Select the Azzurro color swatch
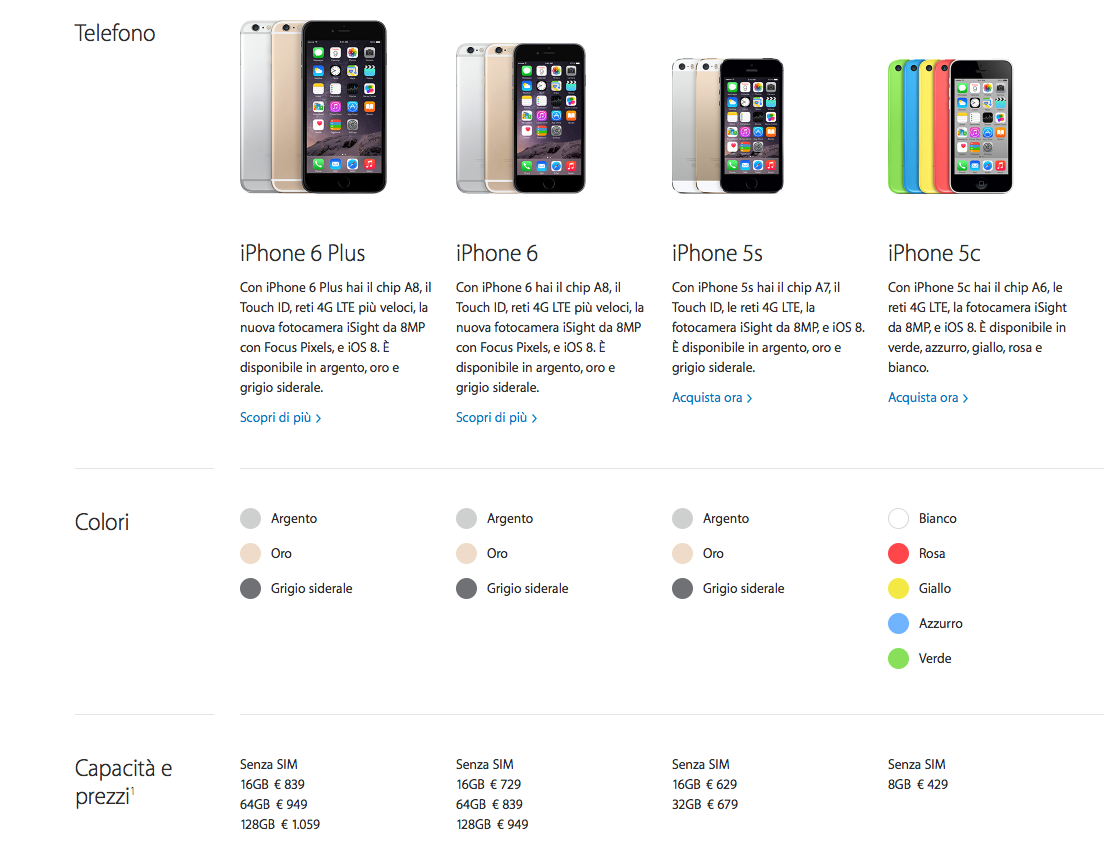Screen dimensions: 1120x856 tap(899, 623)
